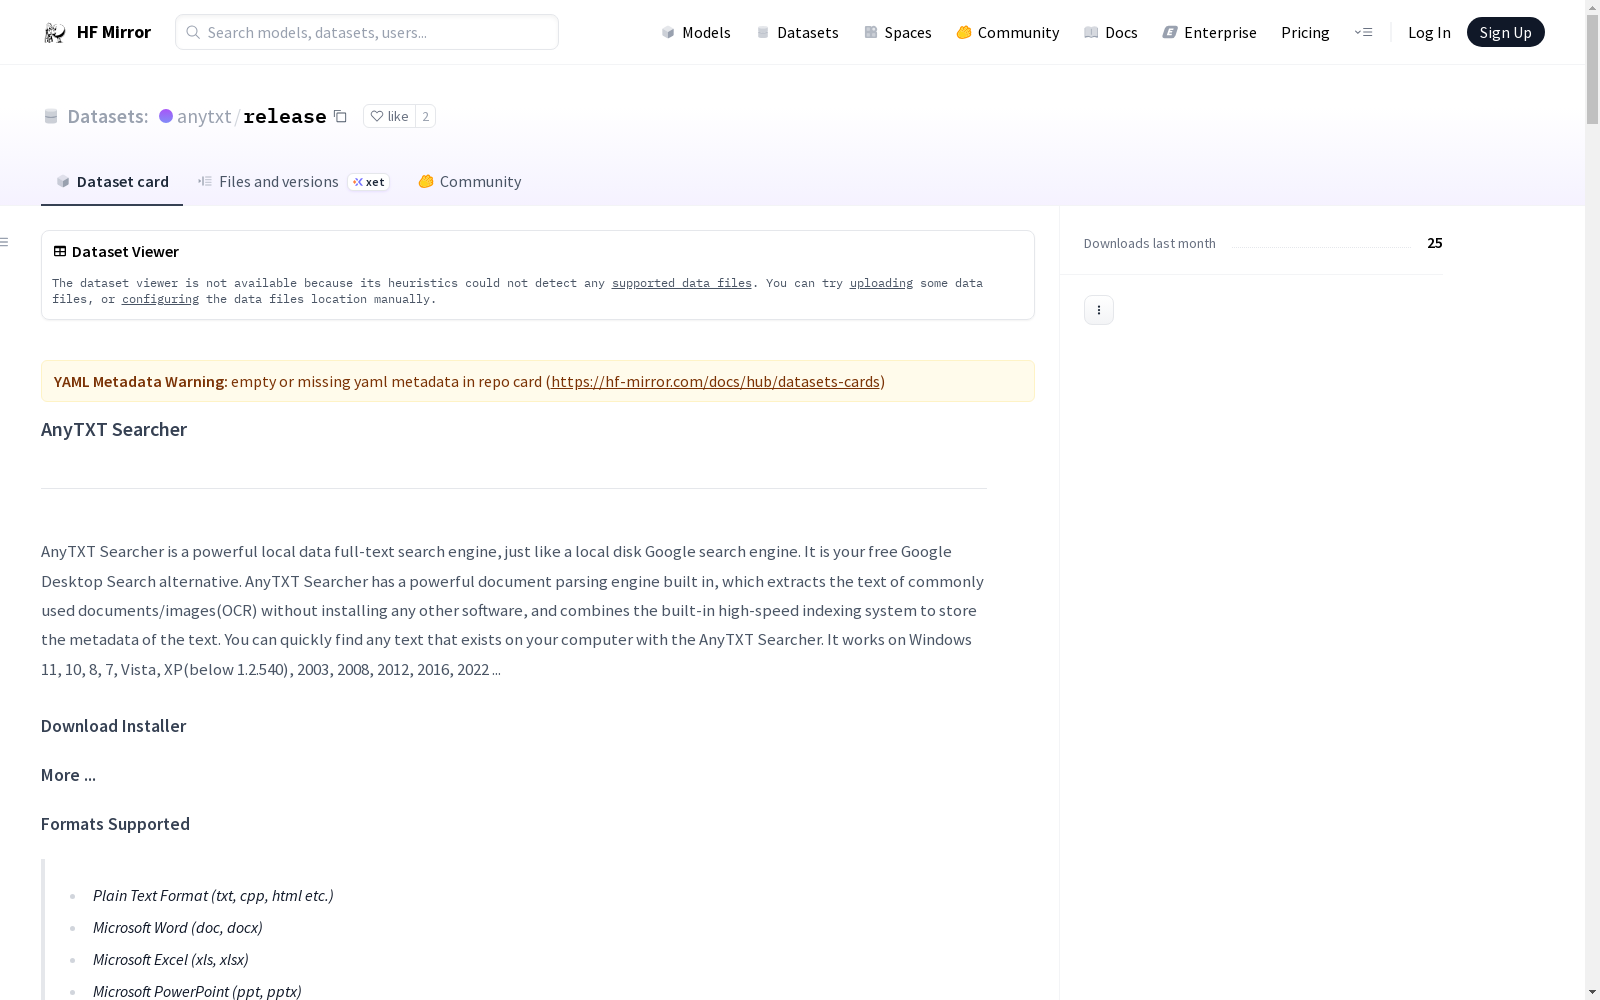Screen dimensions: 1600x1000
Task: Click Log In
Action: (1429, 32)
